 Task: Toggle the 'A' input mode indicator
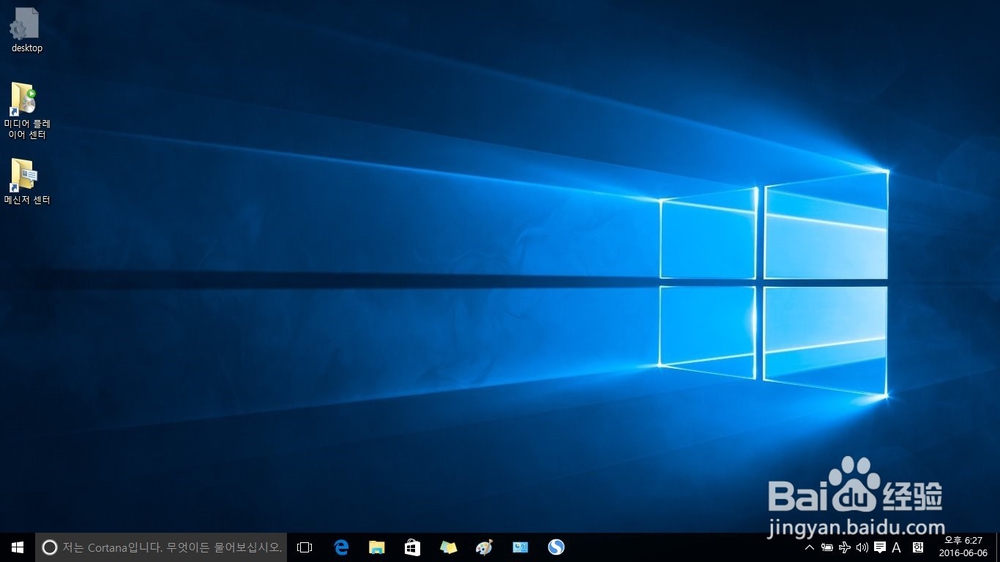click(x=897, y=547)
